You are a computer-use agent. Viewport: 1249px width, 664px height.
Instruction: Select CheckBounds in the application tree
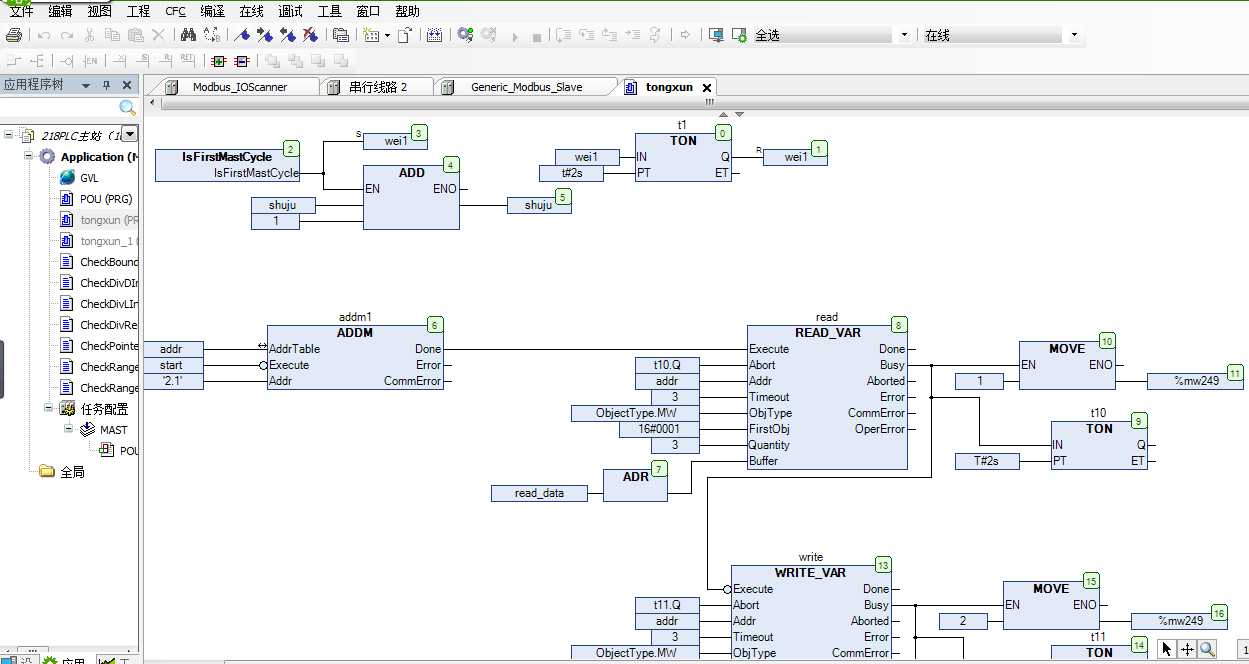[x=109, y=262]
